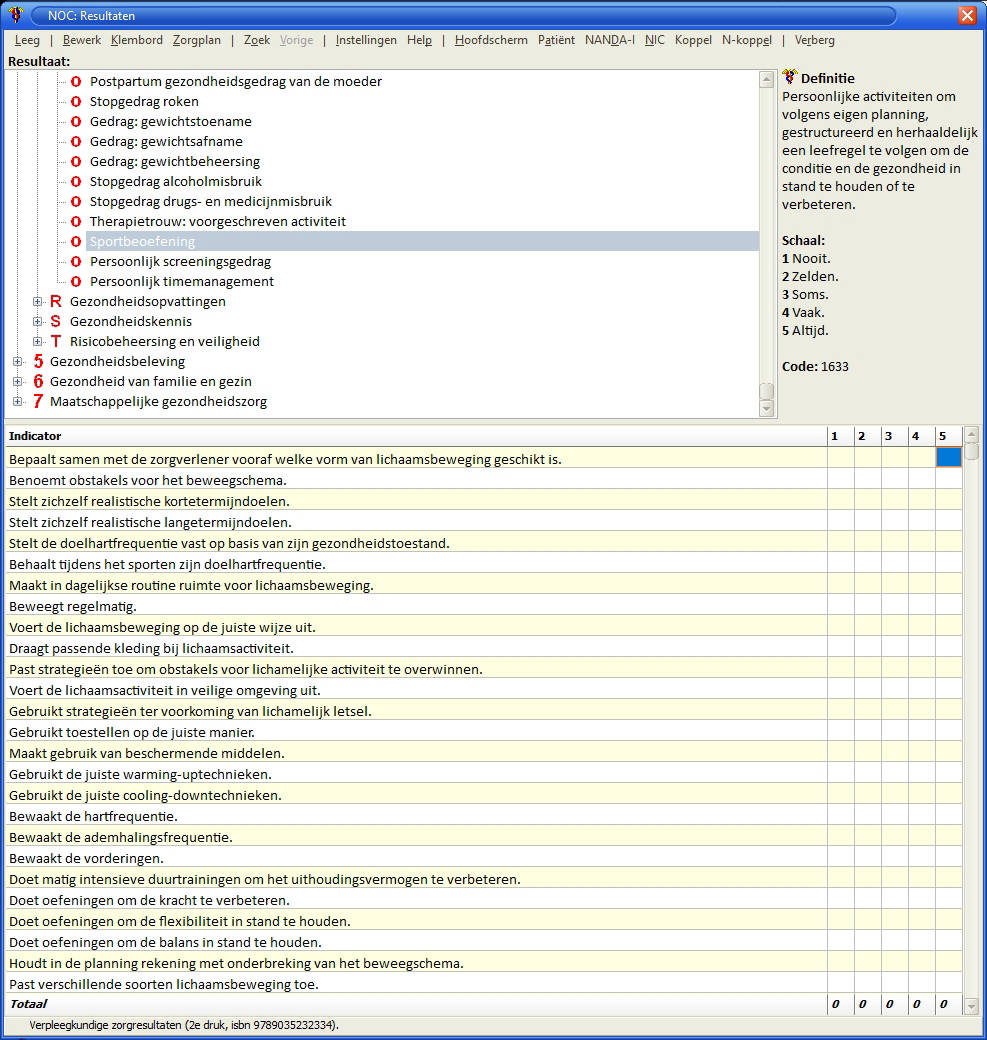
Task: Click the red R icon for Gezondheidsopvattingen
Action: pyautogui.click(x=55, y=301)
